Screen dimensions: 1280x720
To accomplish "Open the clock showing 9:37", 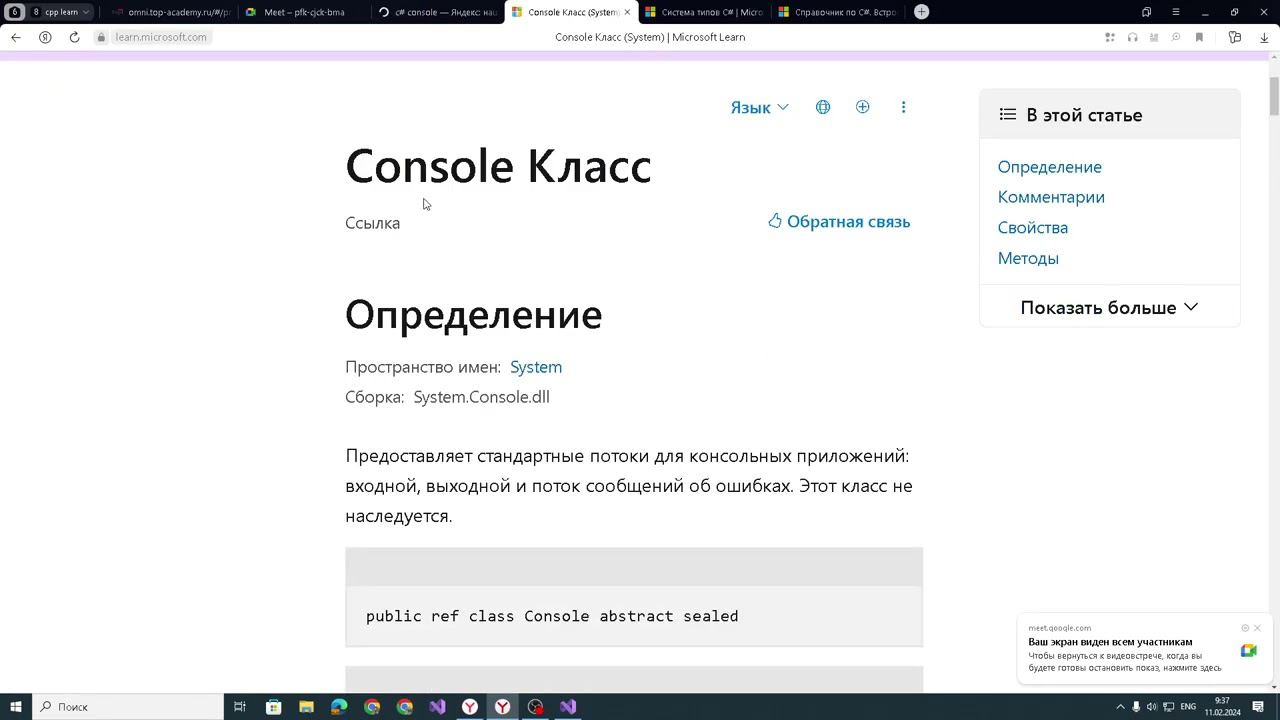I will 1222,707.
